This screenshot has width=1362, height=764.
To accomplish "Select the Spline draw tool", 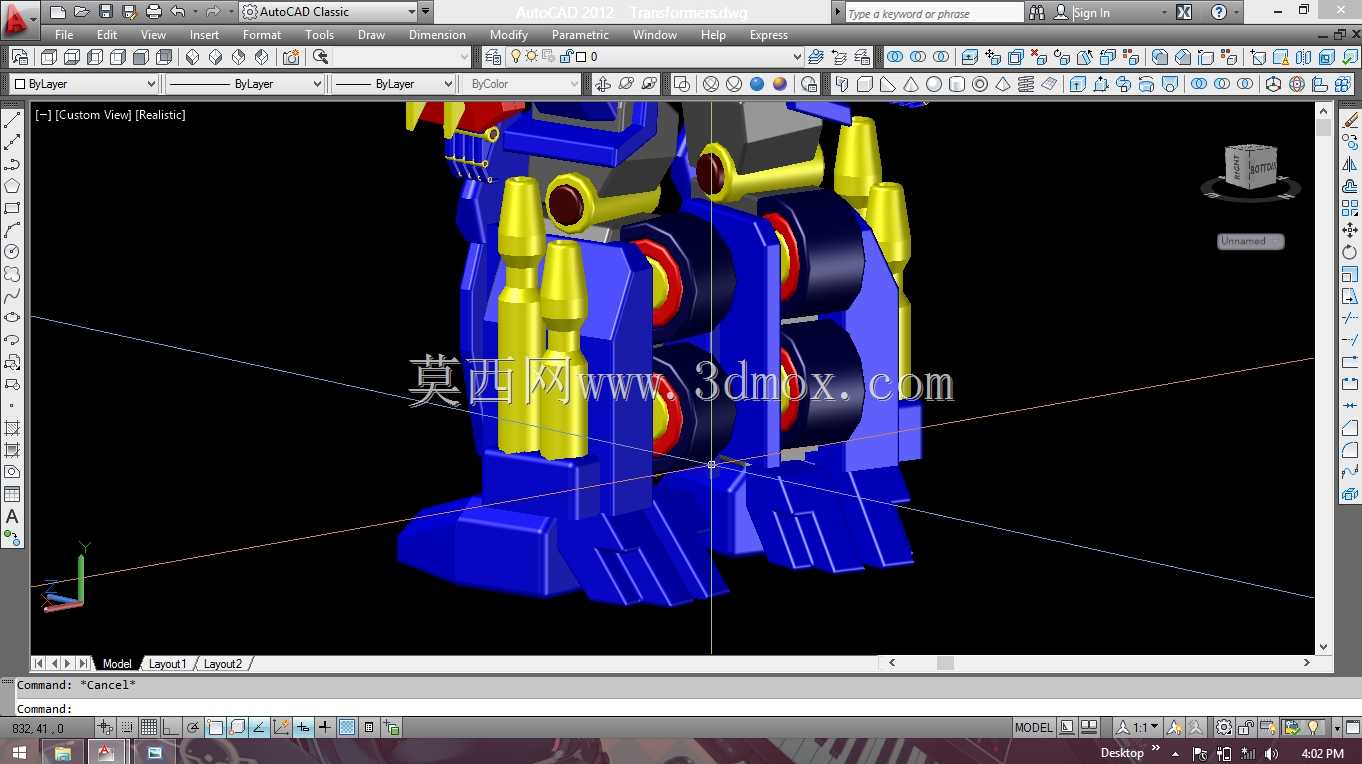I will tap(12, 296).
